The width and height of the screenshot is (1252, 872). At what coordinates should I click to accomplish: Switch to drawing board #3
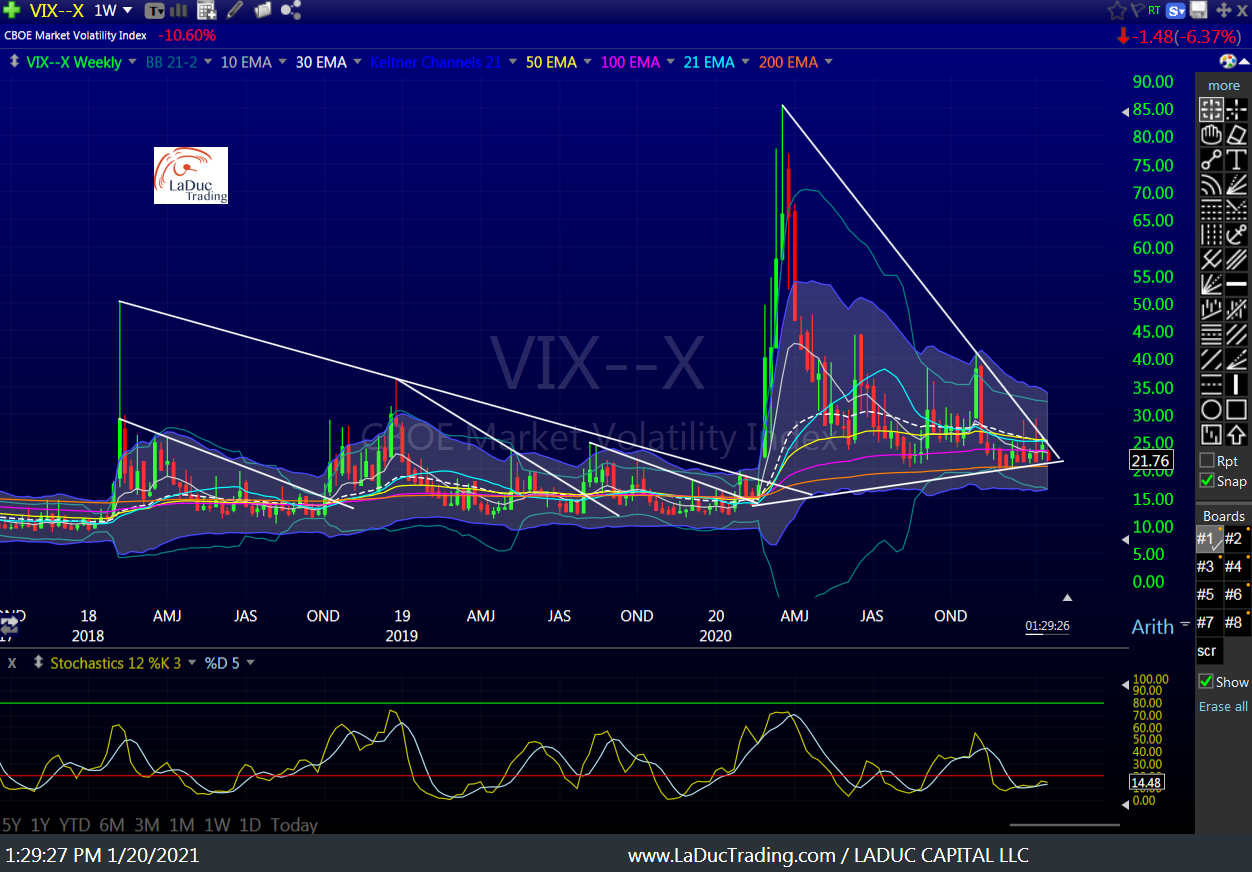pyautogui.click(x=1208, y=567)
